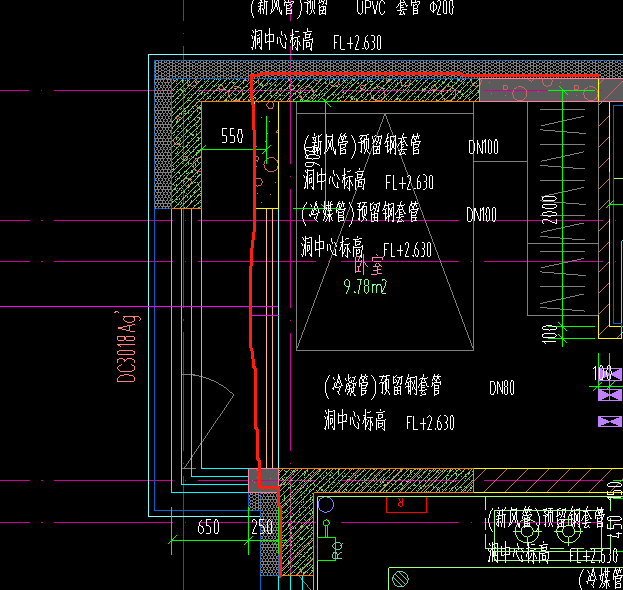Select the 9.78m2 area text
This screenshot has height=590, width=623.
tap(365, 286)
